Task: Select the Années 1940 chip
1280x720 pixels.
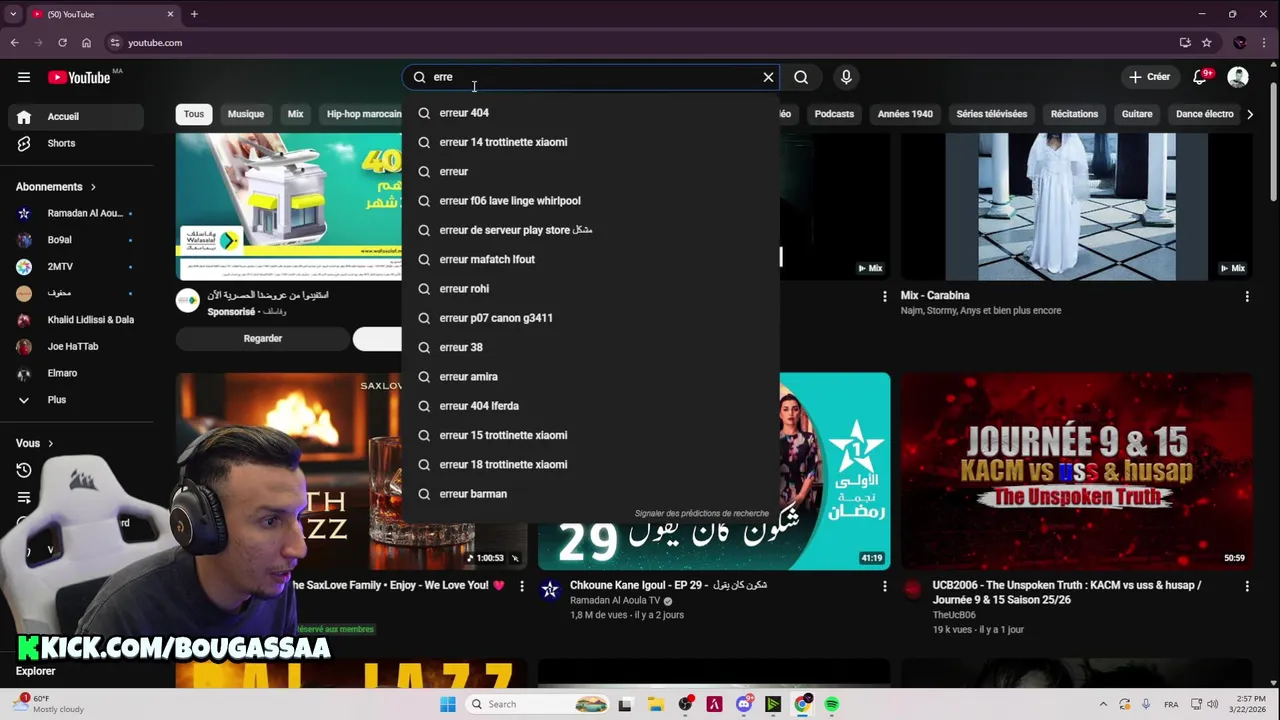Action: pyautogui.click(x=905, y=114)
